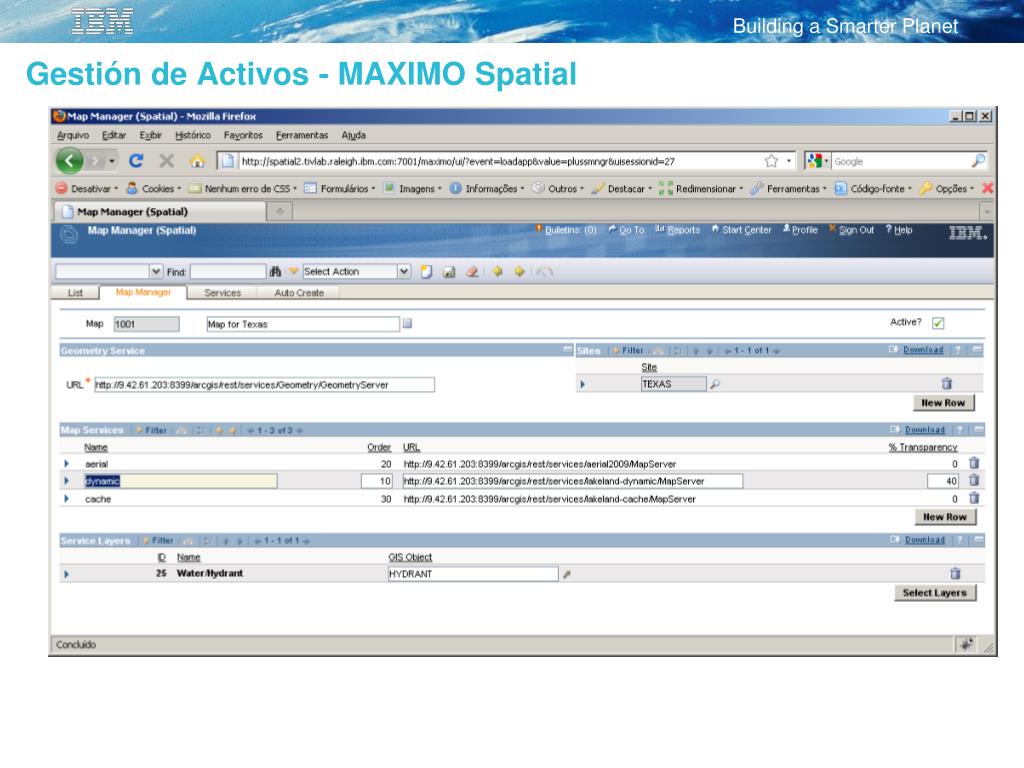Screen dimensions: 1024x768
Task: Switch to the List tab
Action: pos(75,293)
